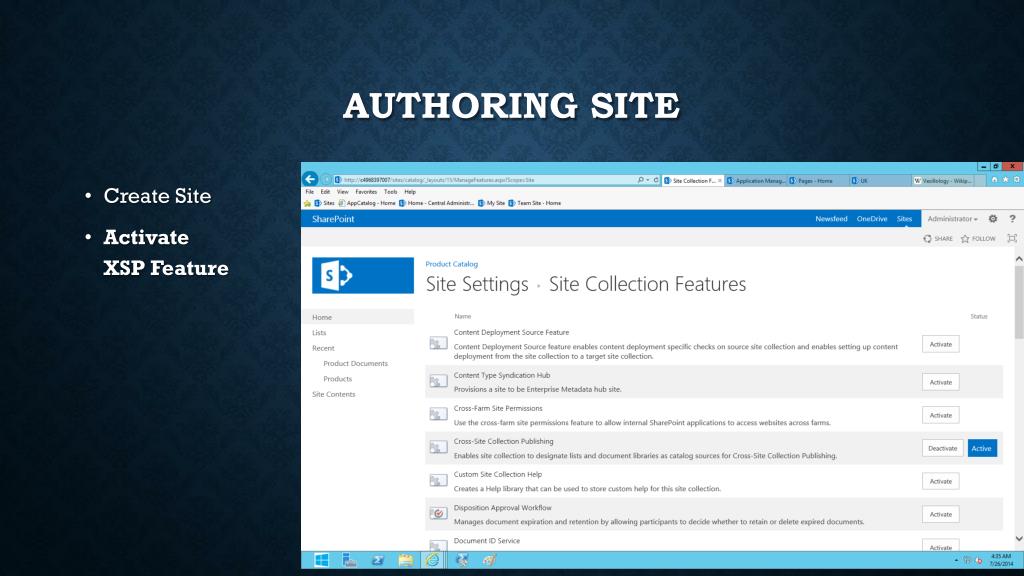The width and height of the screenshot is (1024, 576).
Task: Open the browser tools gear icon
Action: tap(1016, 180)
